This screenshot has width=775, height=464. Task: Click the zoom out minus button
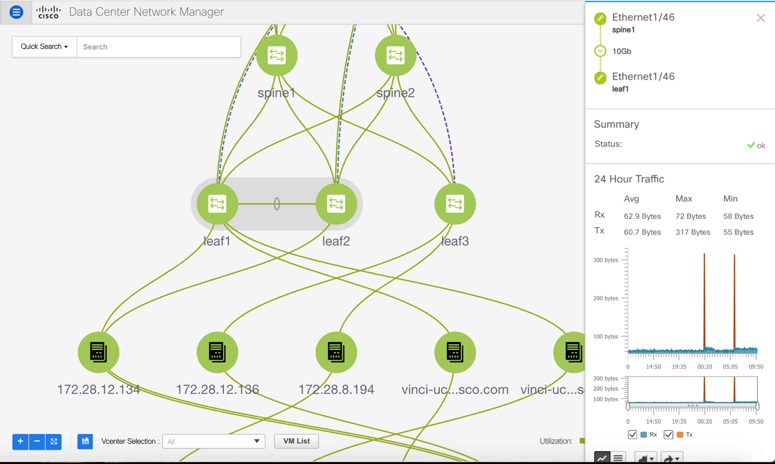tap(37, 441)
